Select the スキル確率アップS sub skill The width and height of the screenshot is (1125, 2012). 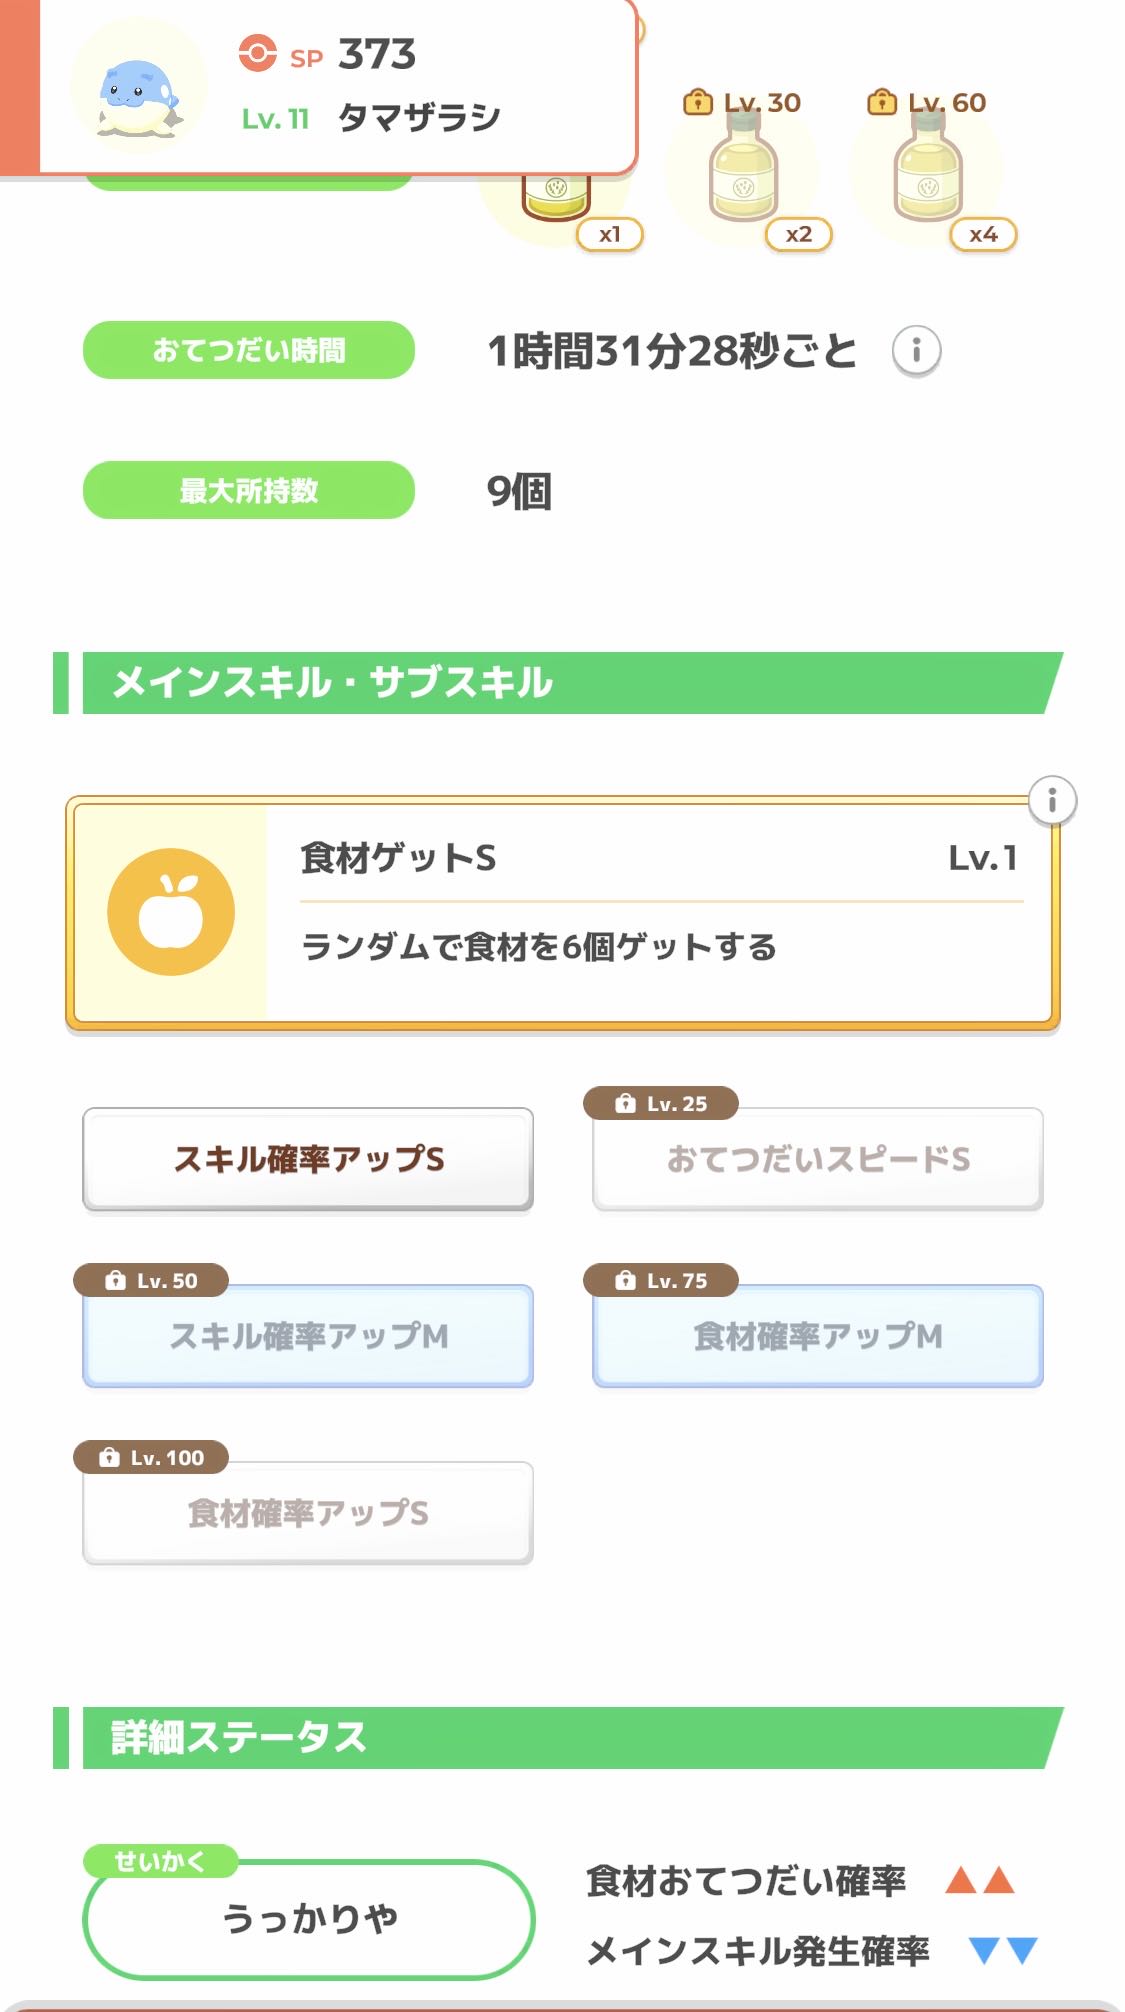pos(308,1159)
